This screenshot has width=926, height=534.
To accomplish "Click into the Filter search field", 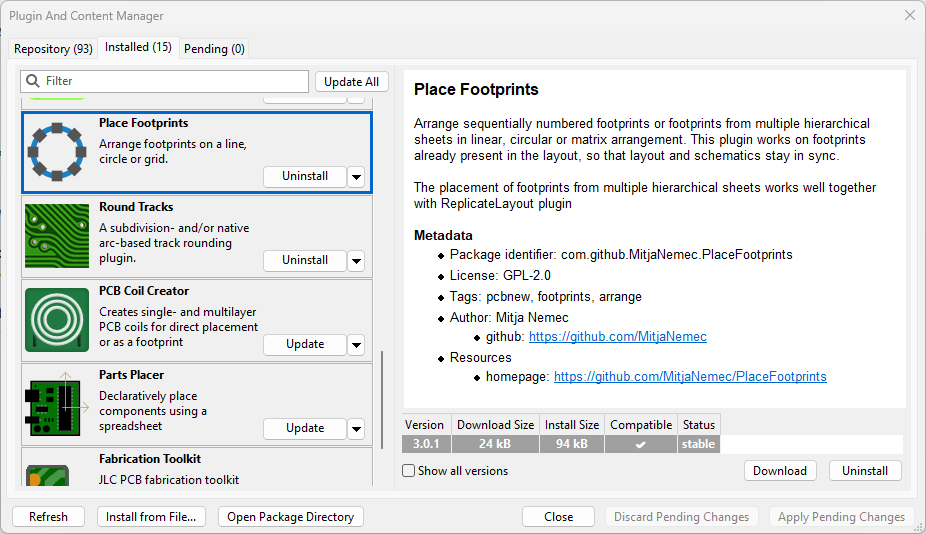I will [170, 81].
